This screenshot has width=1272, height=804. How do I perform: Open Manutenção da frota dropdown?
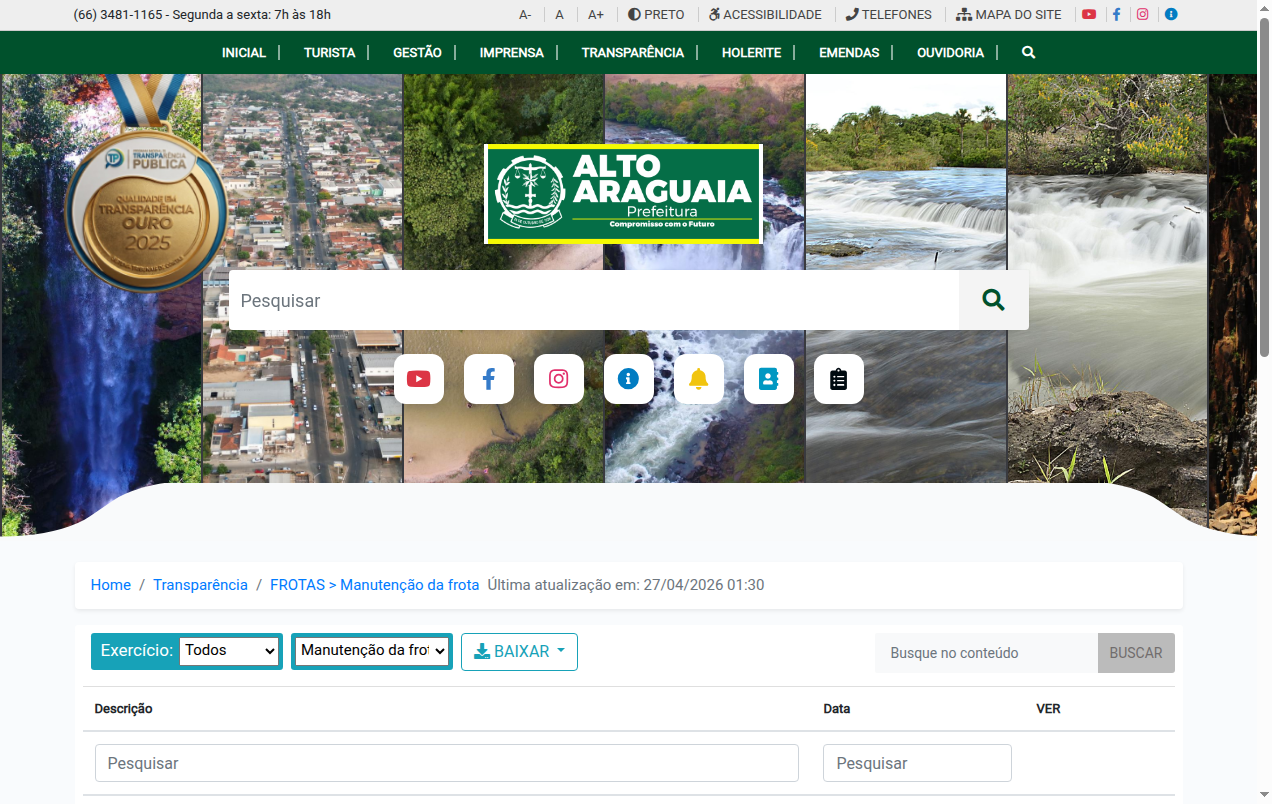click(372, 651)
